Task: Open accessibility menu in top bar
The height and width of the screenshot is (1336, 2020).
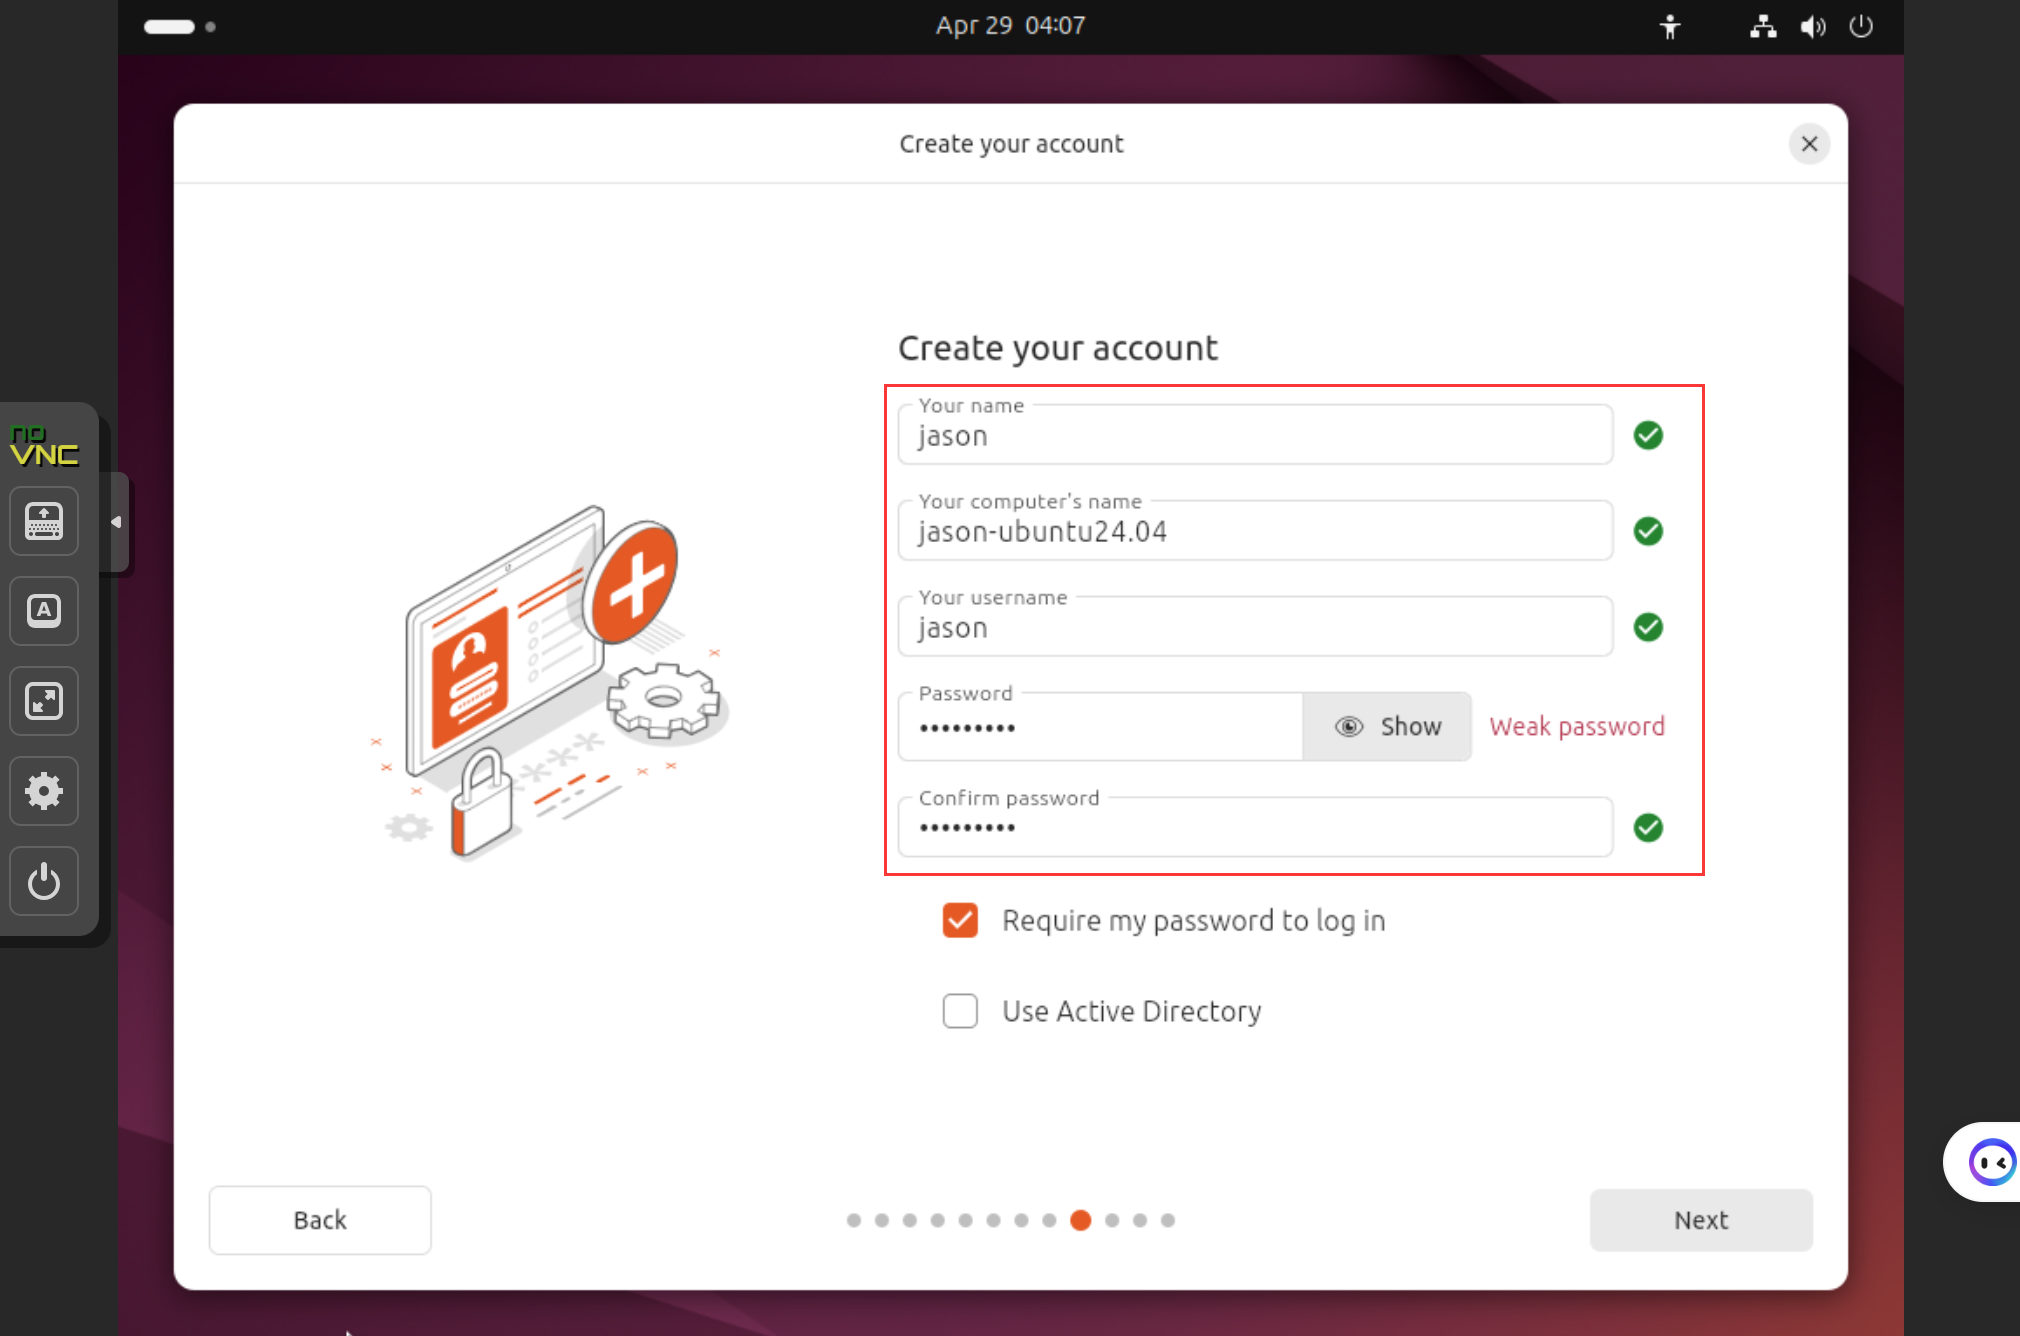Action: coord(1669,26)
